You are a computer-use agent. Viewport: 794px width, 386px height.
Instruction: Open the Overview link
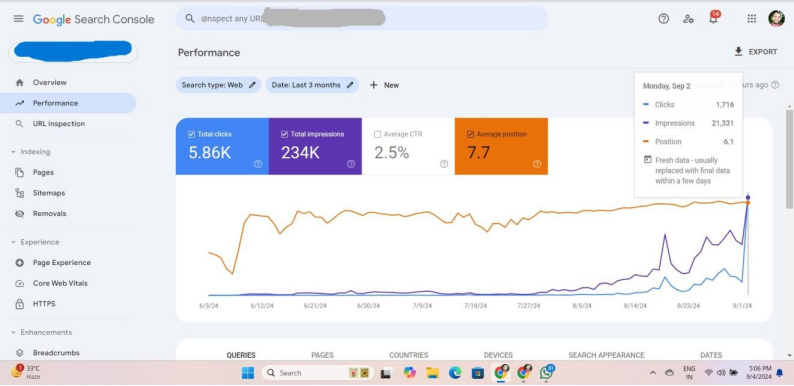tap(50, 83)
